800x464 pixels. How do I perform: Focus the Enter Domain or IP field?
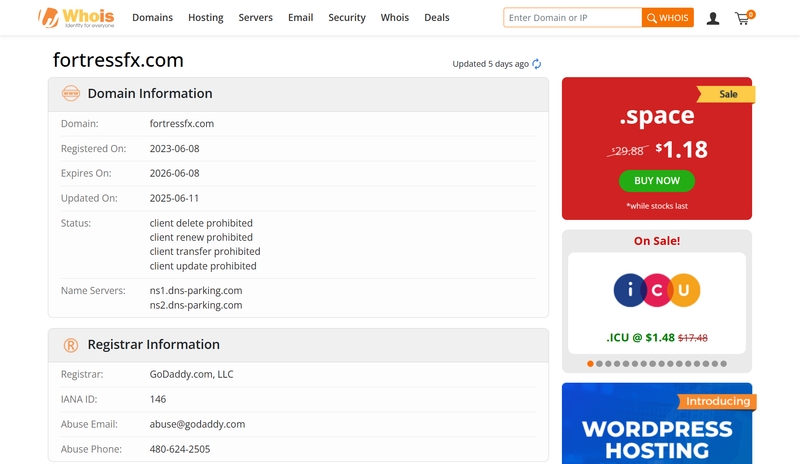pos(572,17)
